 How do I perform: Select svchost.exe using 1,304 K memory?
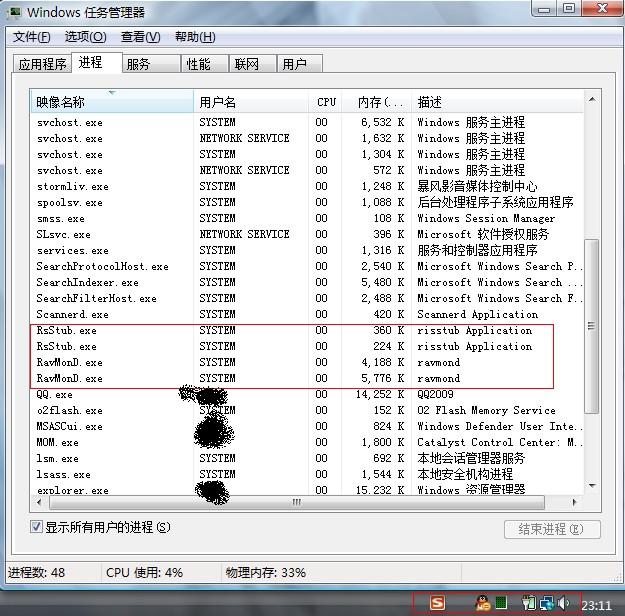(307, 154)
